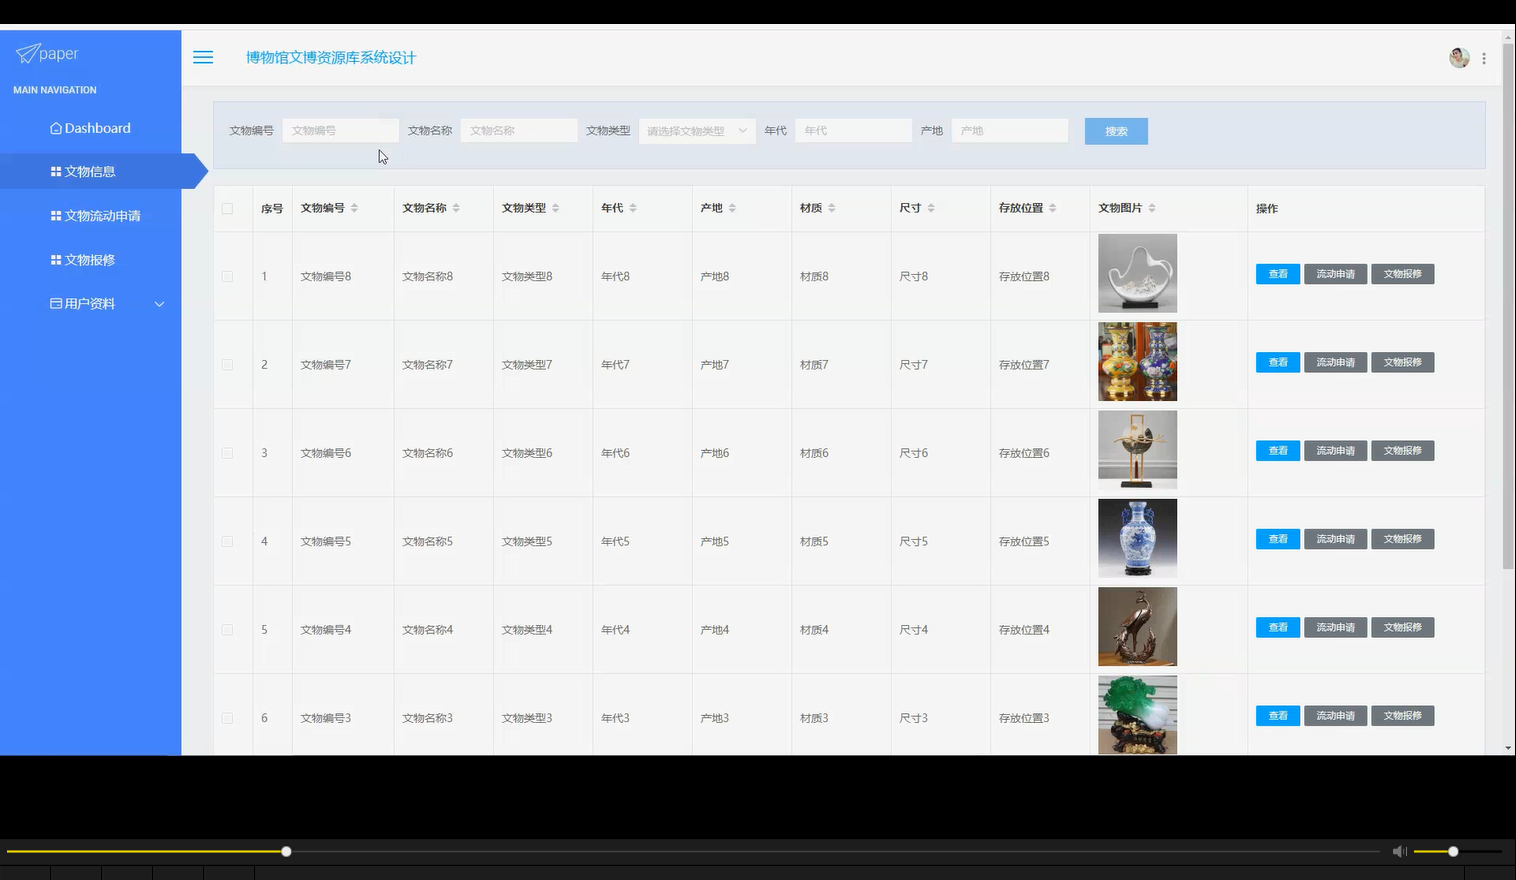
Task: Click 查看 for 文物编号3
Action: 1278,715
